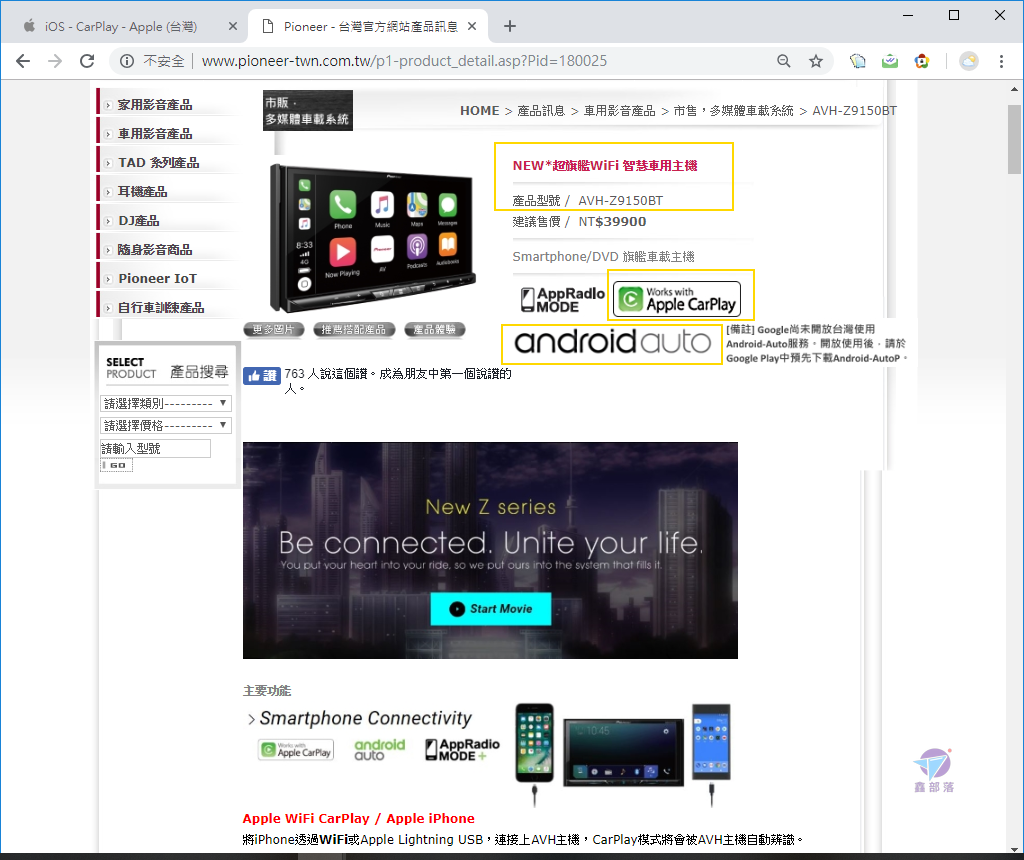Click small android auto logo under Smartphone Connectivity
Viewport: 1024px width, 860px height.
[x=379, y=750]
